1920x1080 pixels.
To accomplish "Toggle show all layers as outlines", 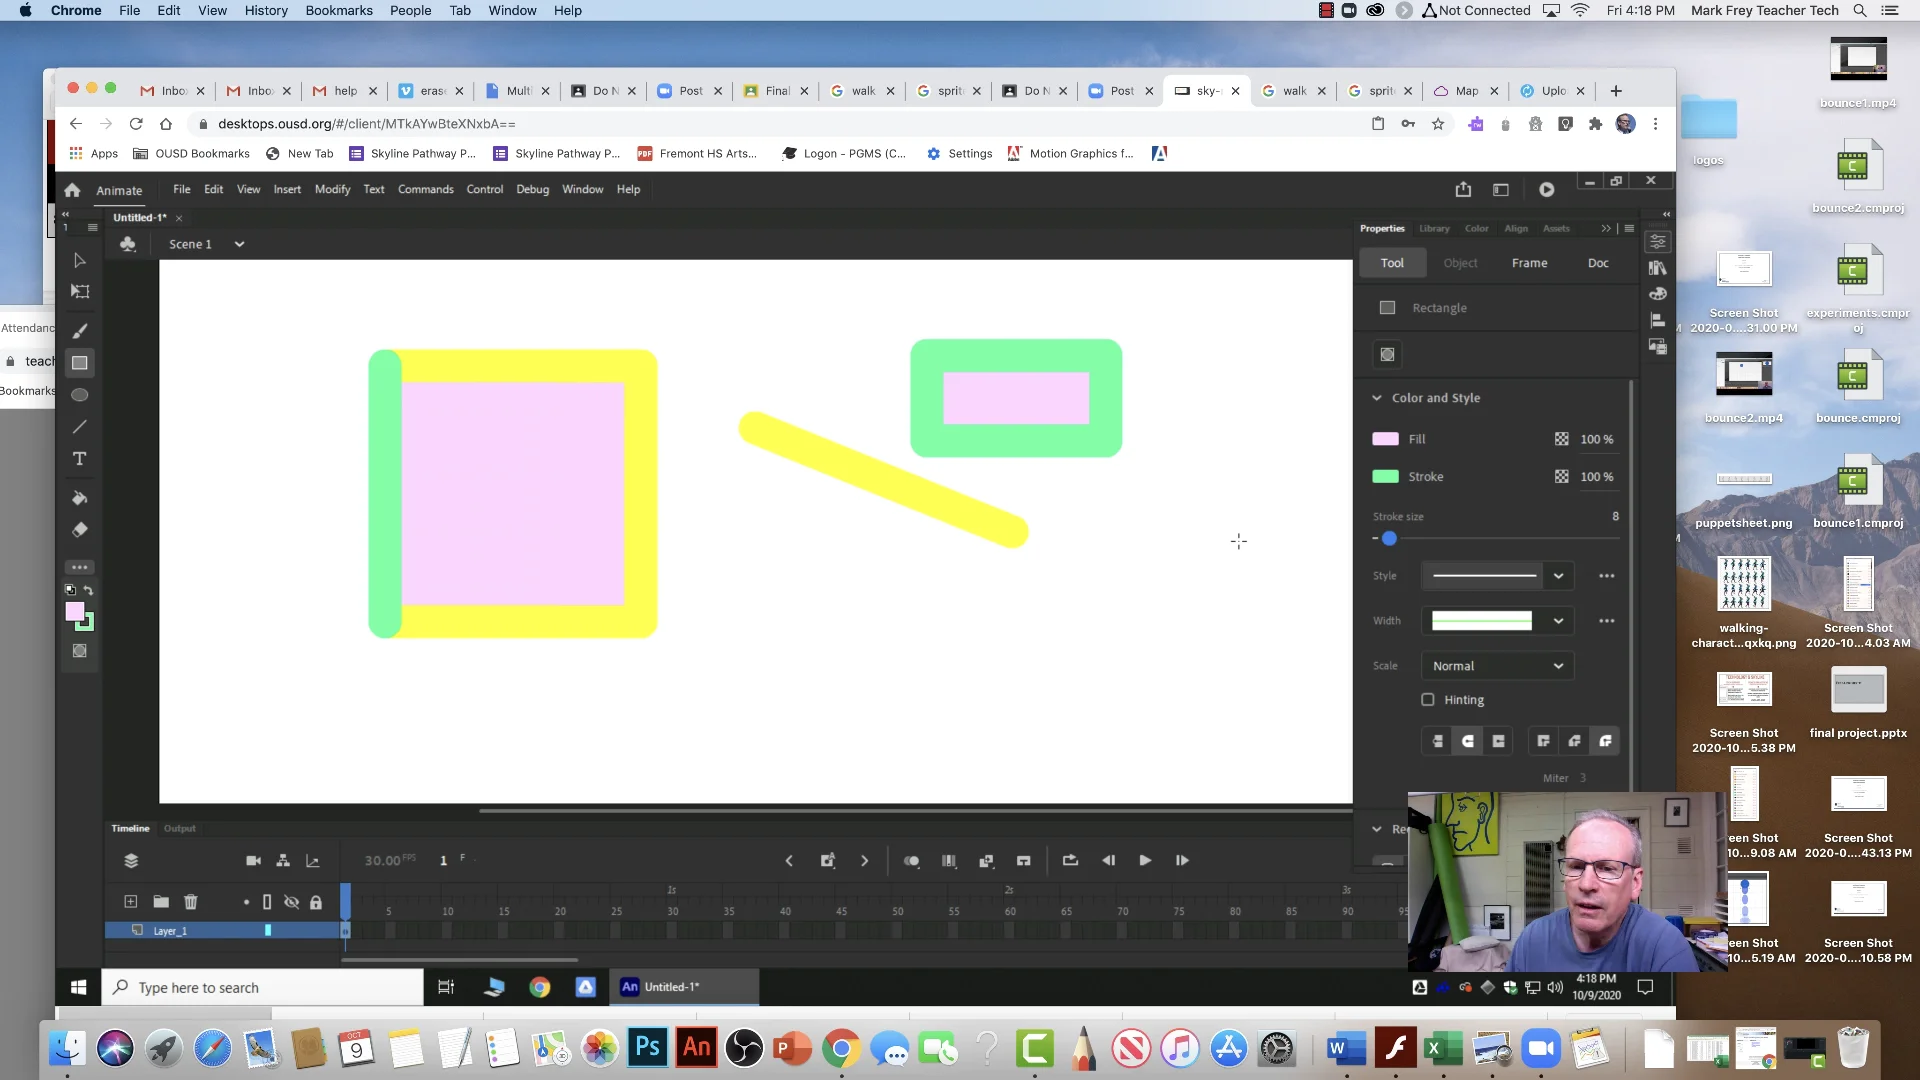I will tap(267, 902).
